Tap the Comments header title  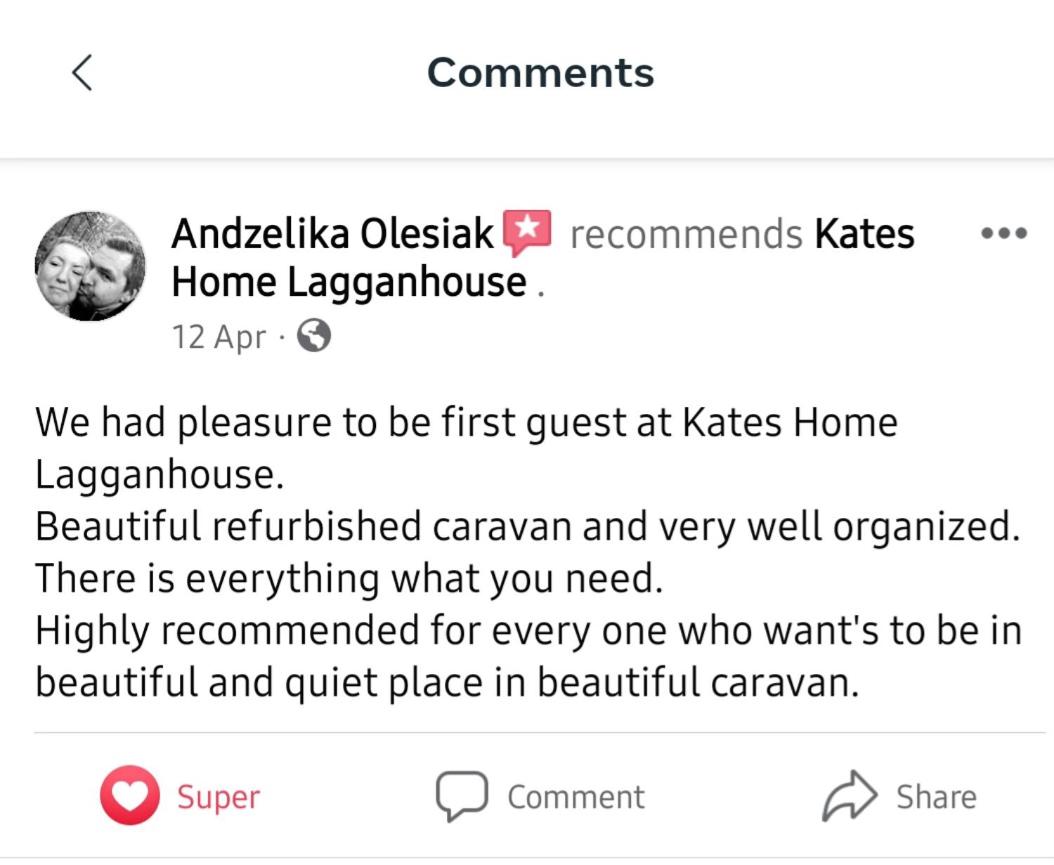tap(540, 73)
